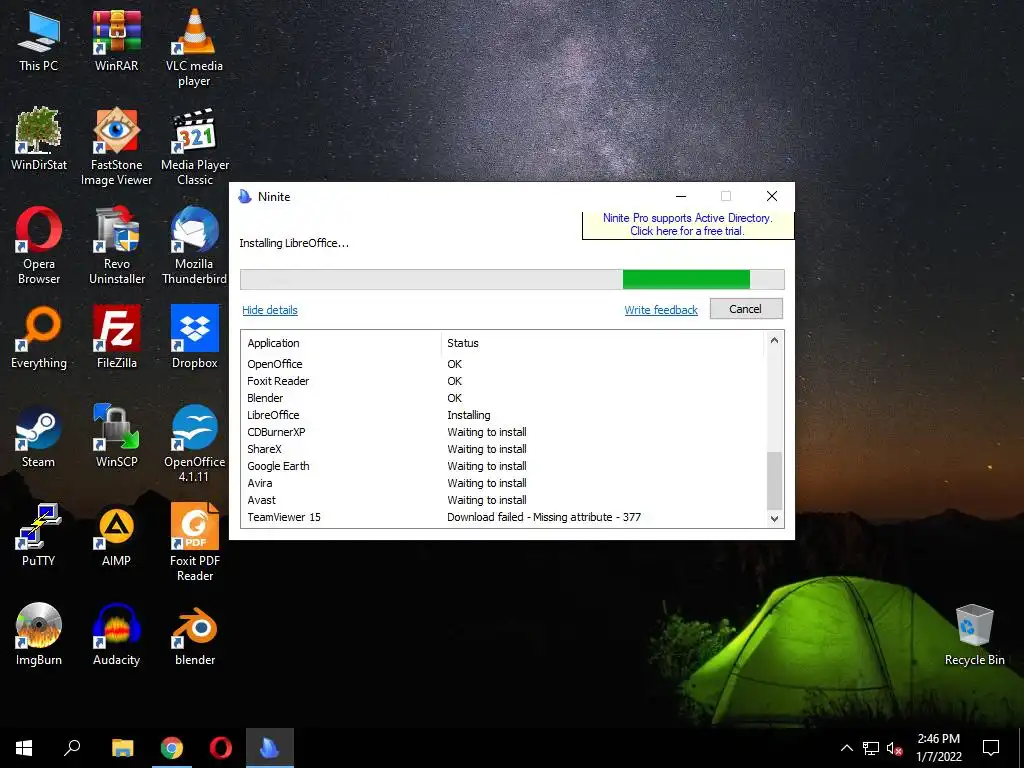Click the Application column header
This screenshot has height=768, width=1024.
point(341,343)
